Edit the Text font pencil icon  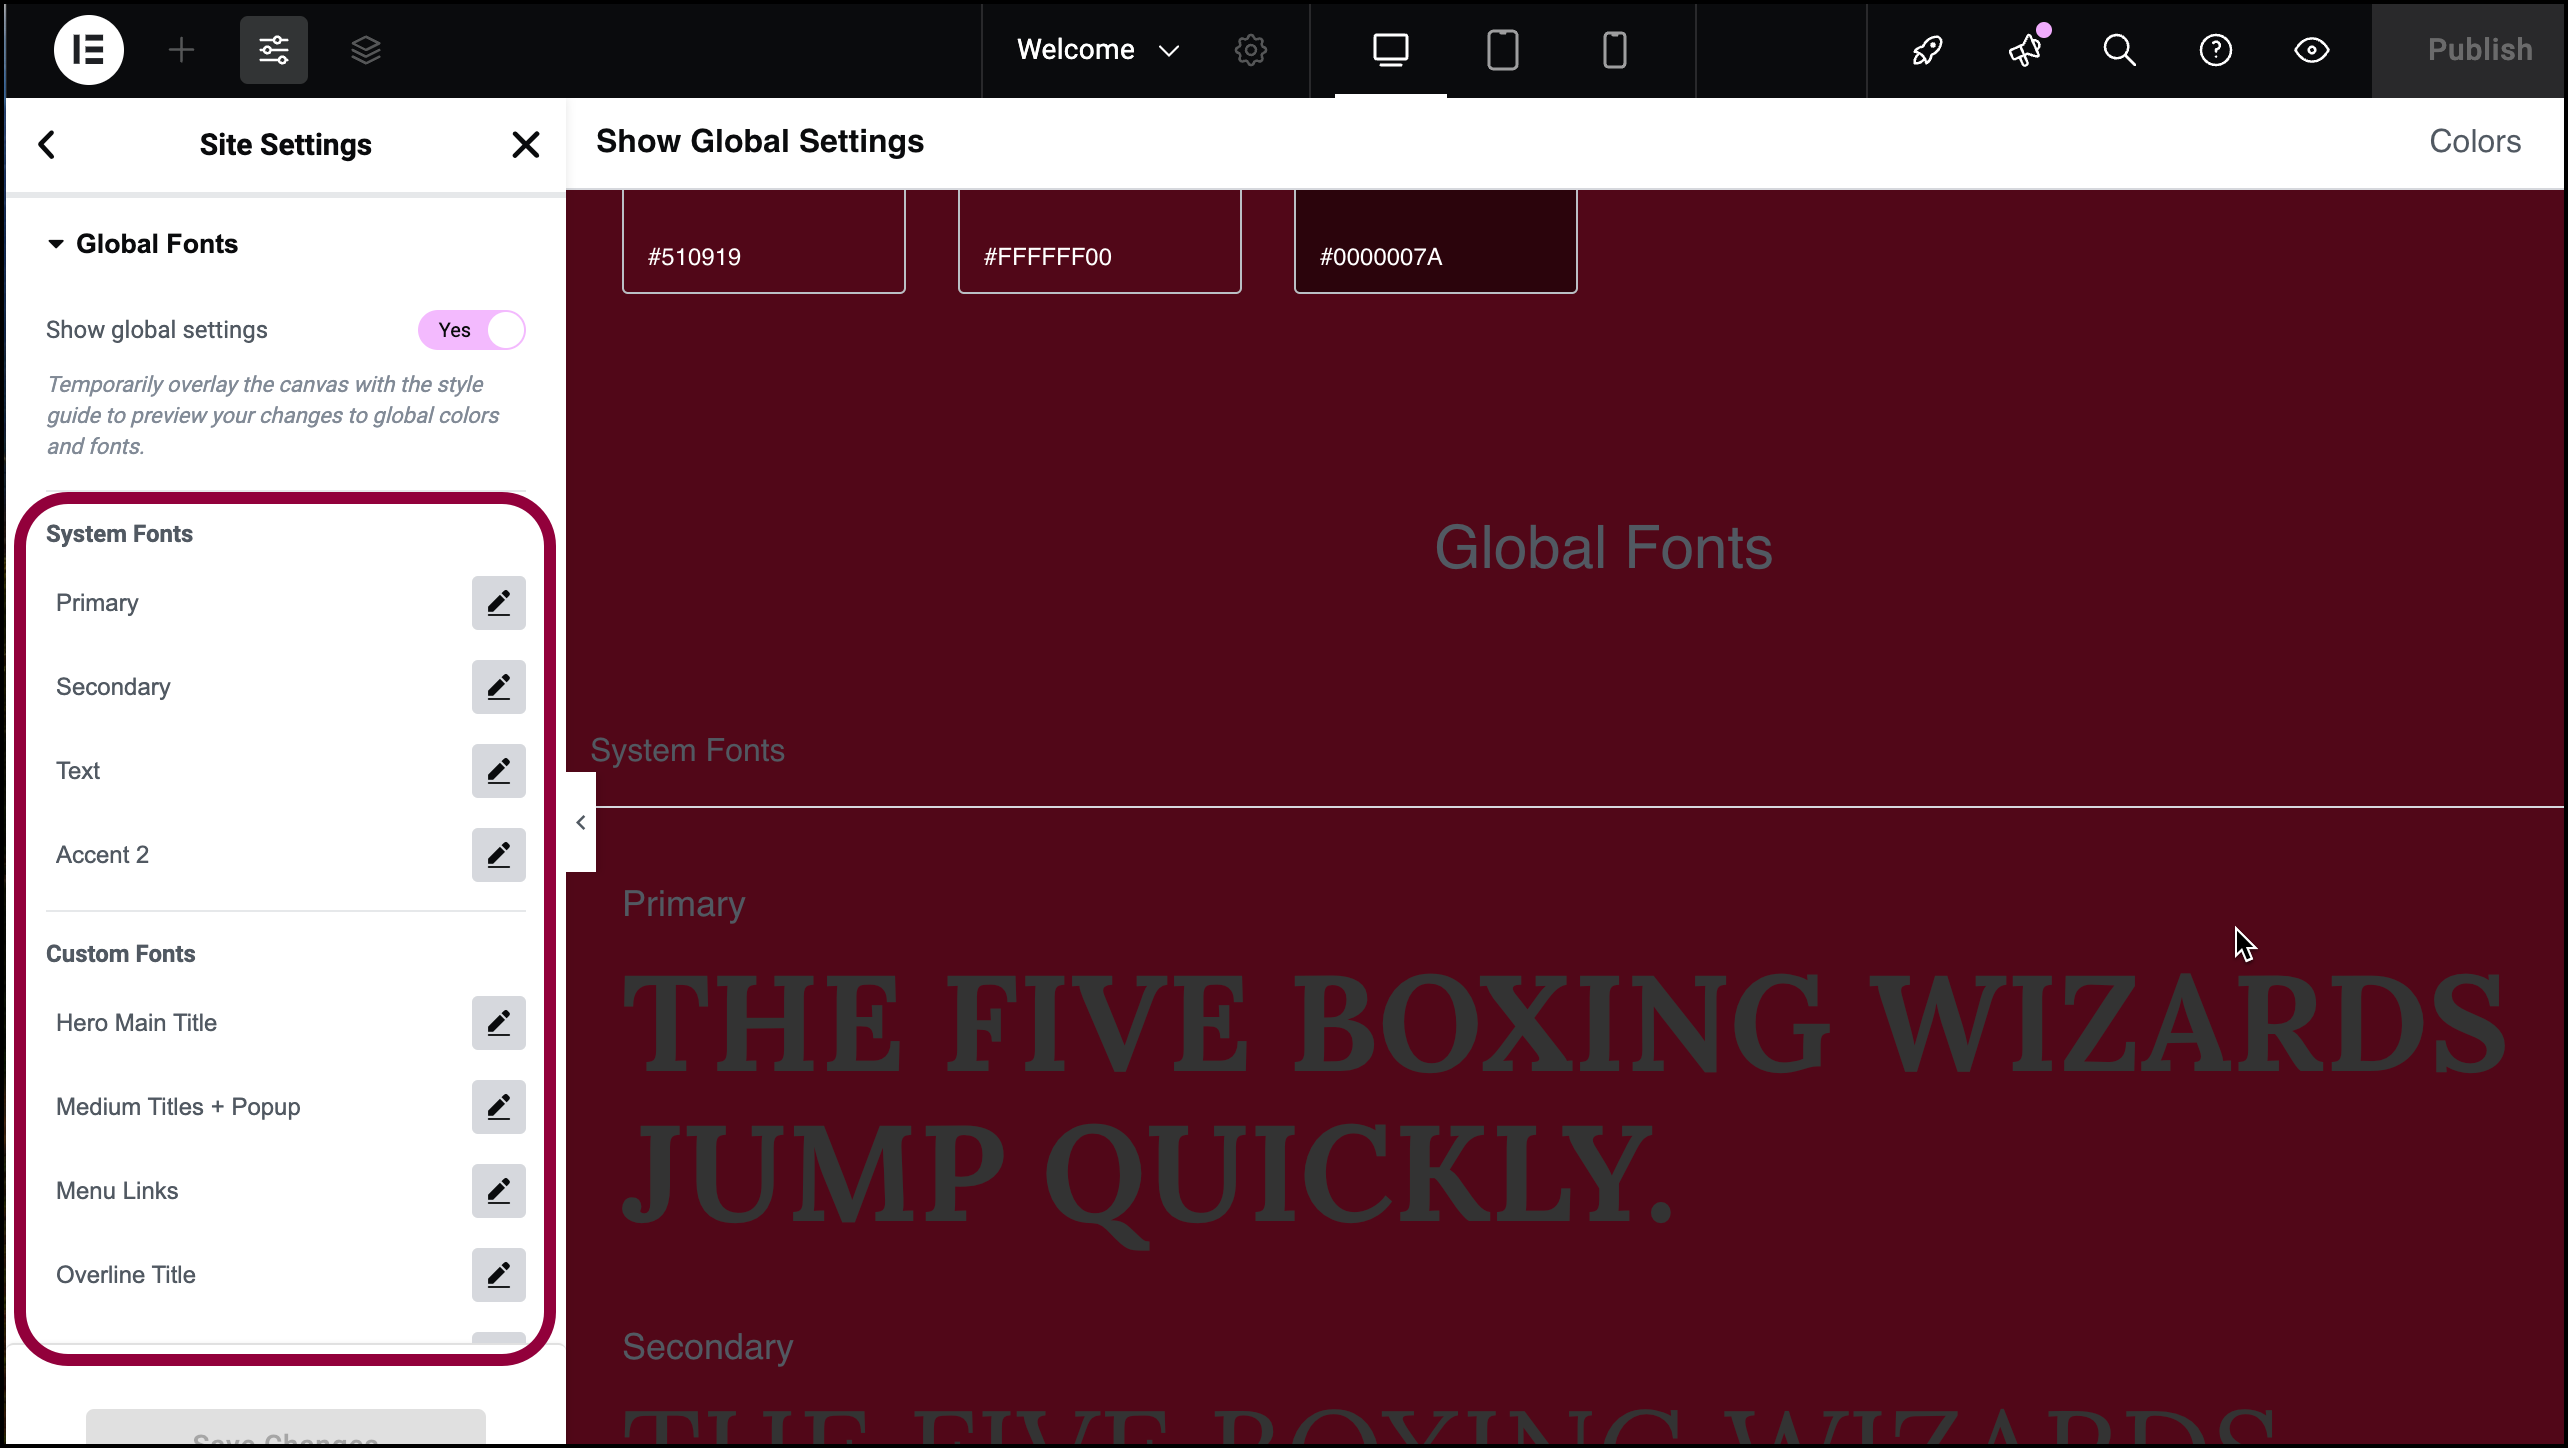tap(498, 771)
